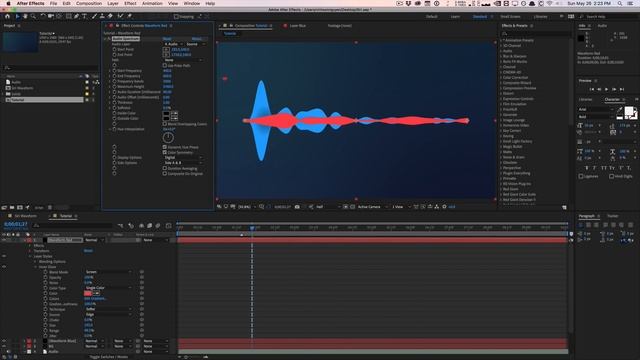Open the Layer menu
The image size is (640, 360).
point(113,3)
